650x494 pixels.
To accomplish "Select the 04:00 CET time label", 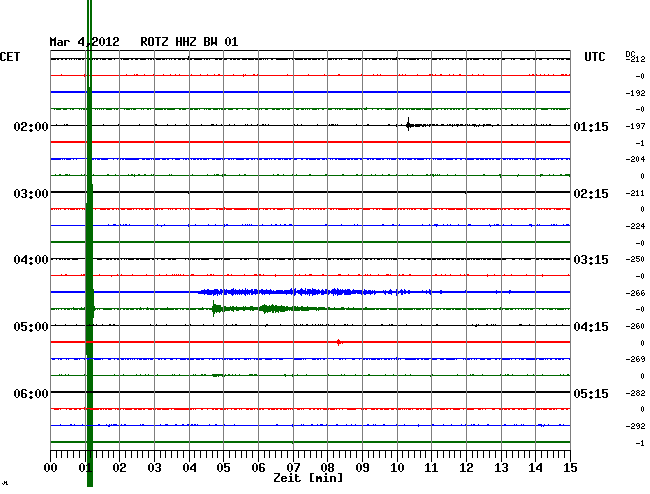I will point(31,260).
